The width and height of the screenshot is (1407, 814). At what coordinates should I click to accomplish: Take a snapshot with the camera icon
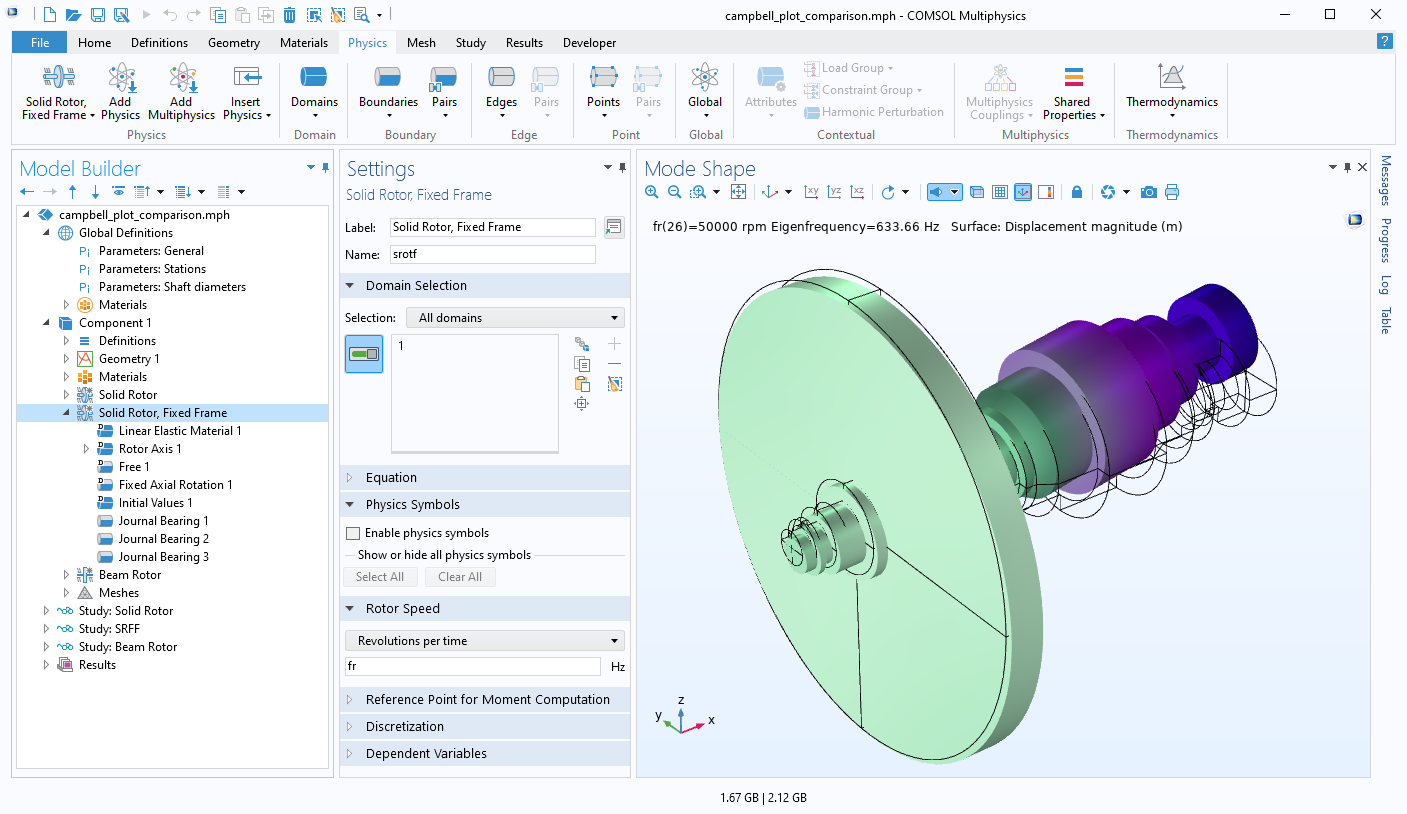1149,192
